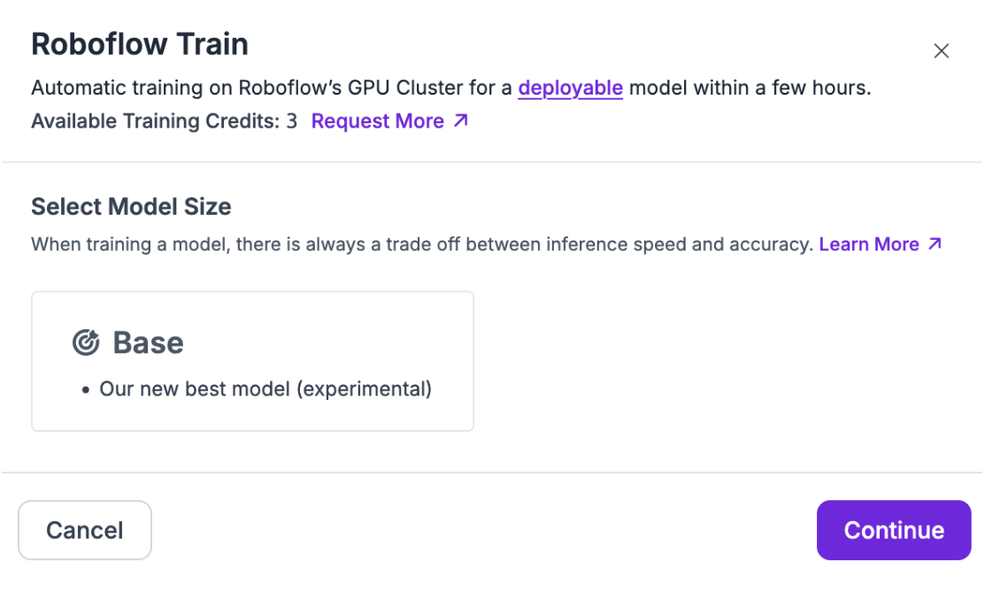The image size is (1000, 607).
Task: Click the arrow icon beside Request More
Action: [x=461, y=120]
